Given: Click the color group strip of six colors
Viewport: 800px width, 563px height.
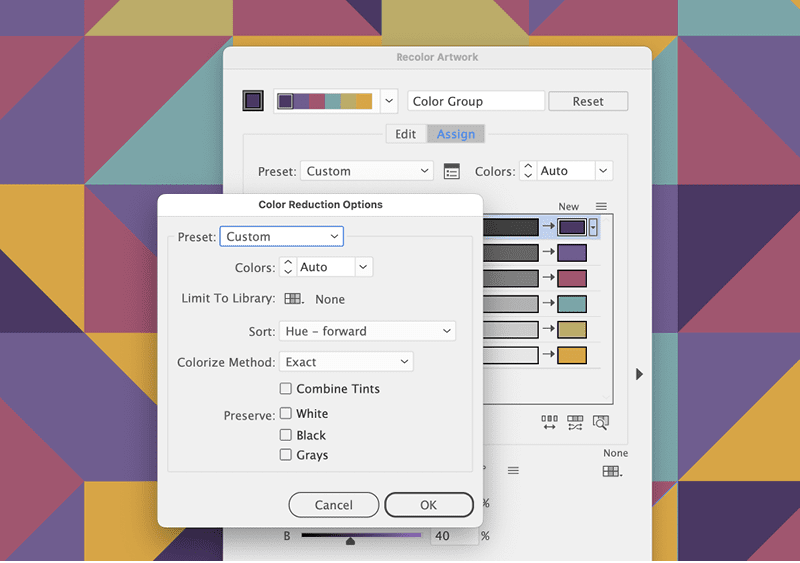Looking at the screenshot, I should click(324, 101).
